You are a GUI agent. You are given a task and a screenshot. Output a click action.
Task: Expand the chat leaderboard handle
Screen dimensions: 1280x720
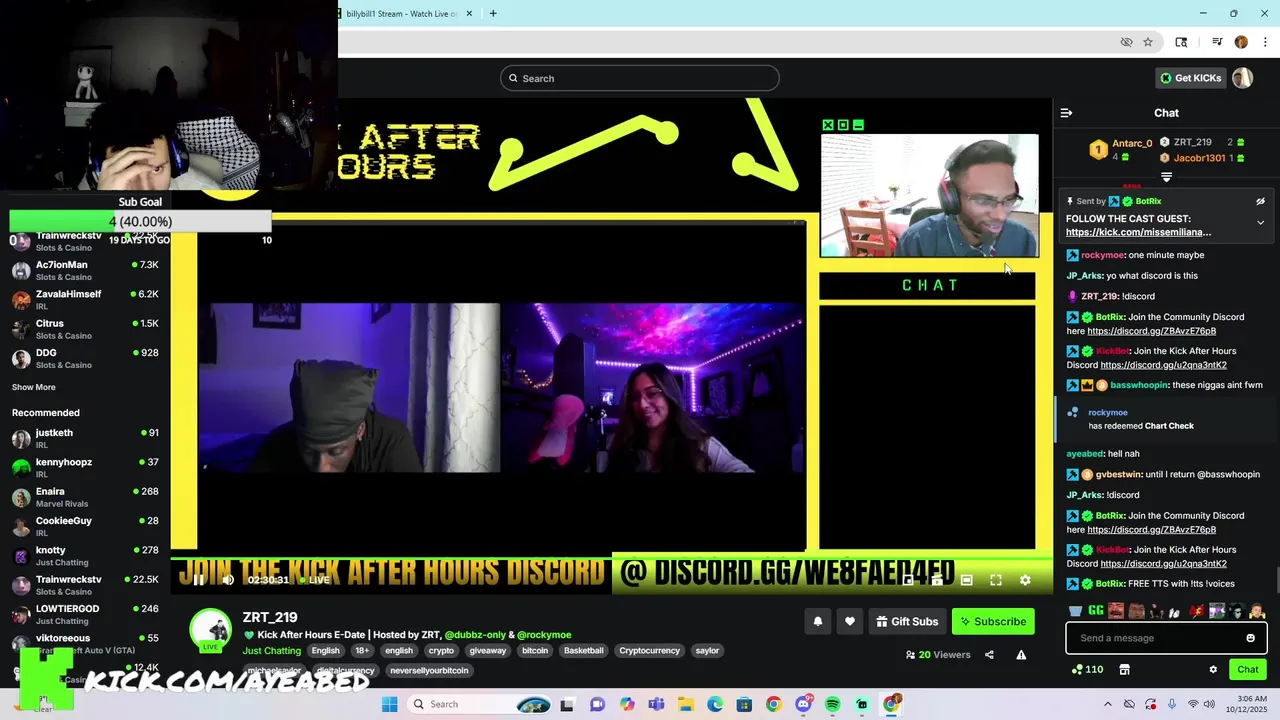click(x=1166, y=177)
